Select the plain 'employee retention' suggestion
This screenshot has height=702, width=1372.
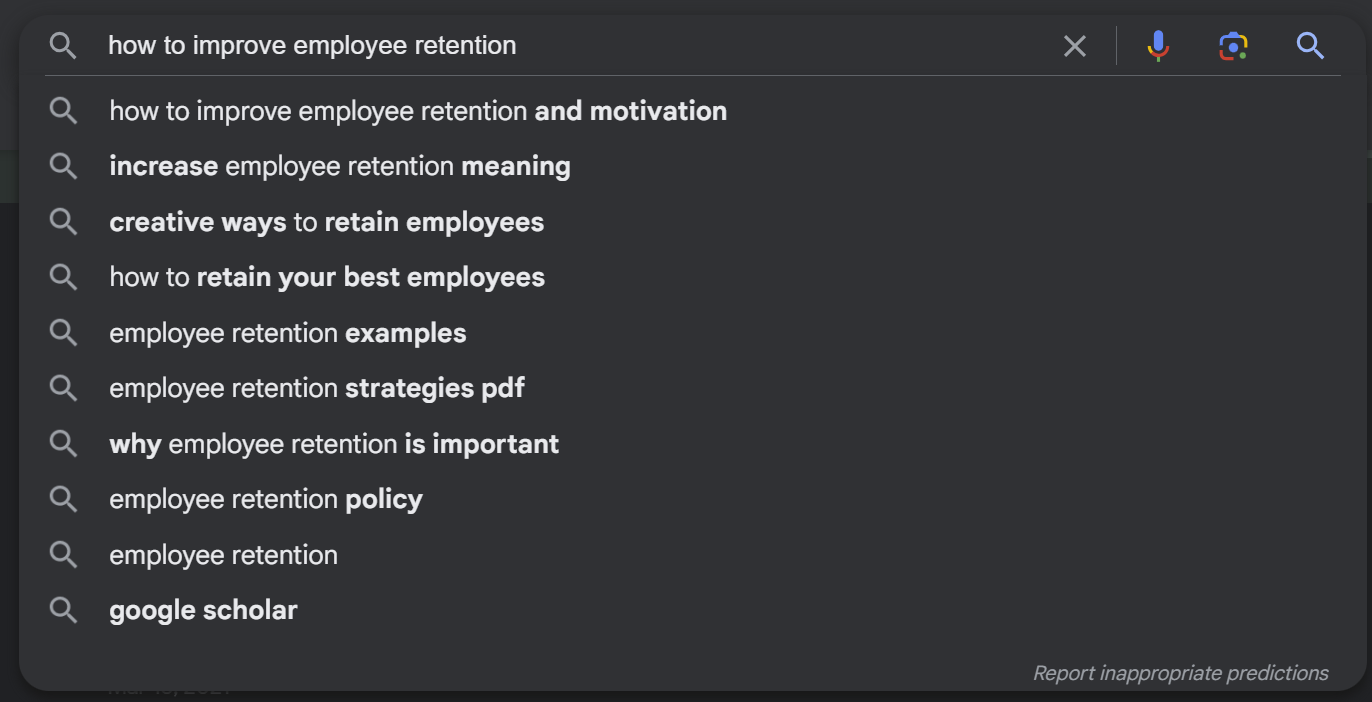coord(224,555)
